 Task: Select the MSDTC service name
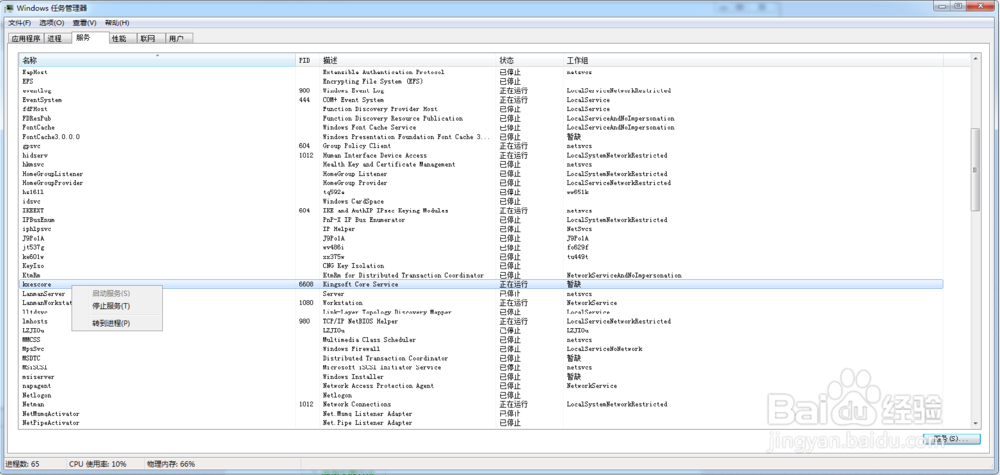[x=31, y=358]
